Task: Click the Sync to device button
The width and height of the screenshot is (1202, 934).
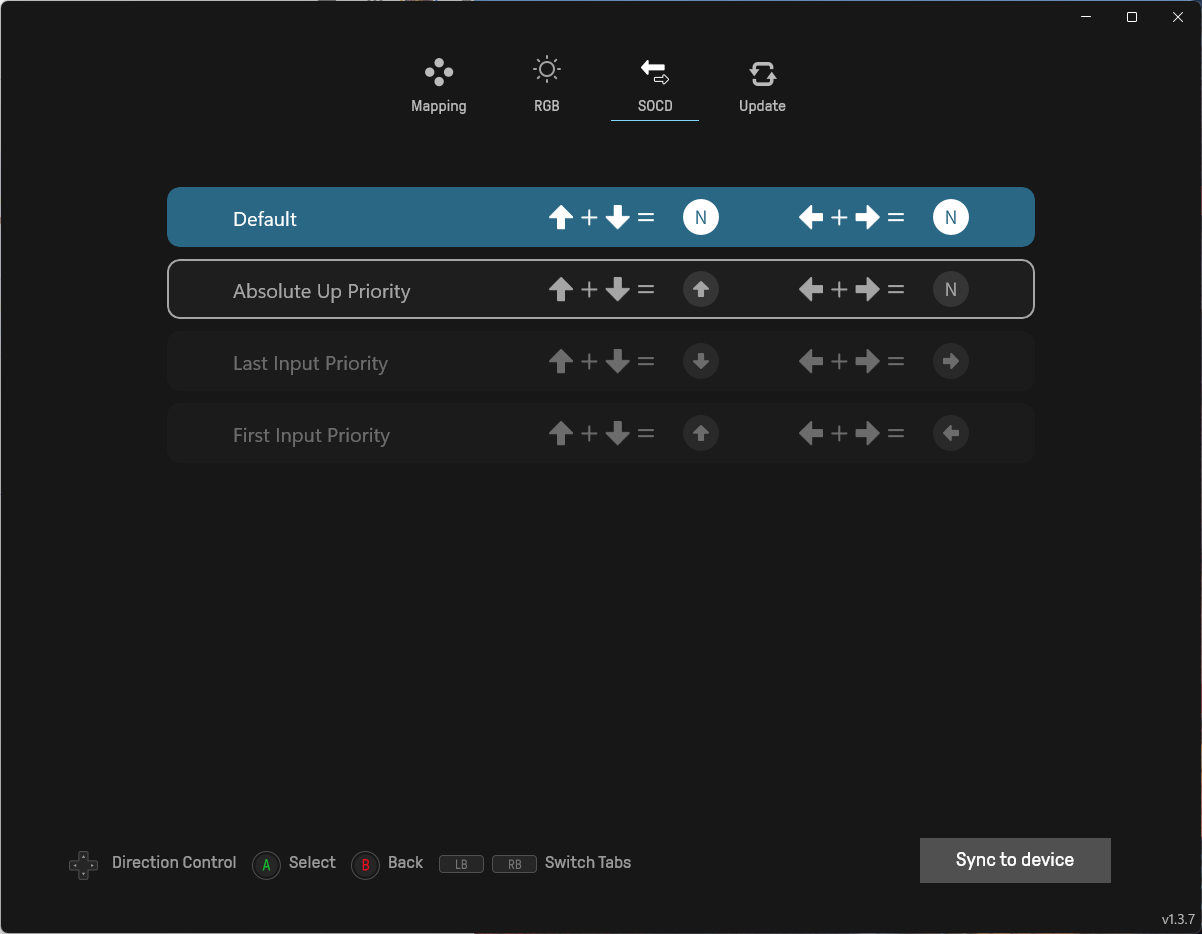Action: [1015, 860]
